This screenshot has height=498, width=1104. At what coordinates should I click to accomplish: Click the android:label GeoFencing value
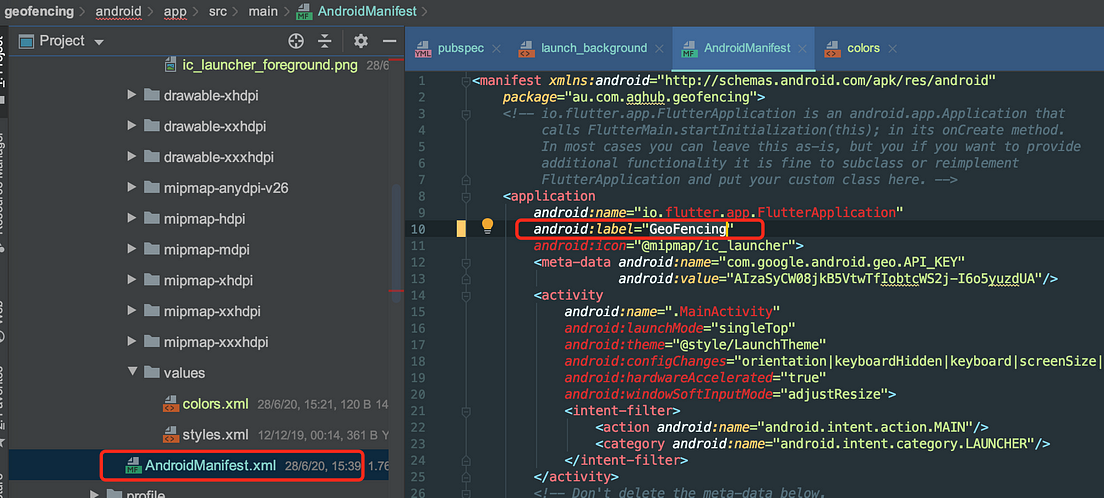pos(687,229)
